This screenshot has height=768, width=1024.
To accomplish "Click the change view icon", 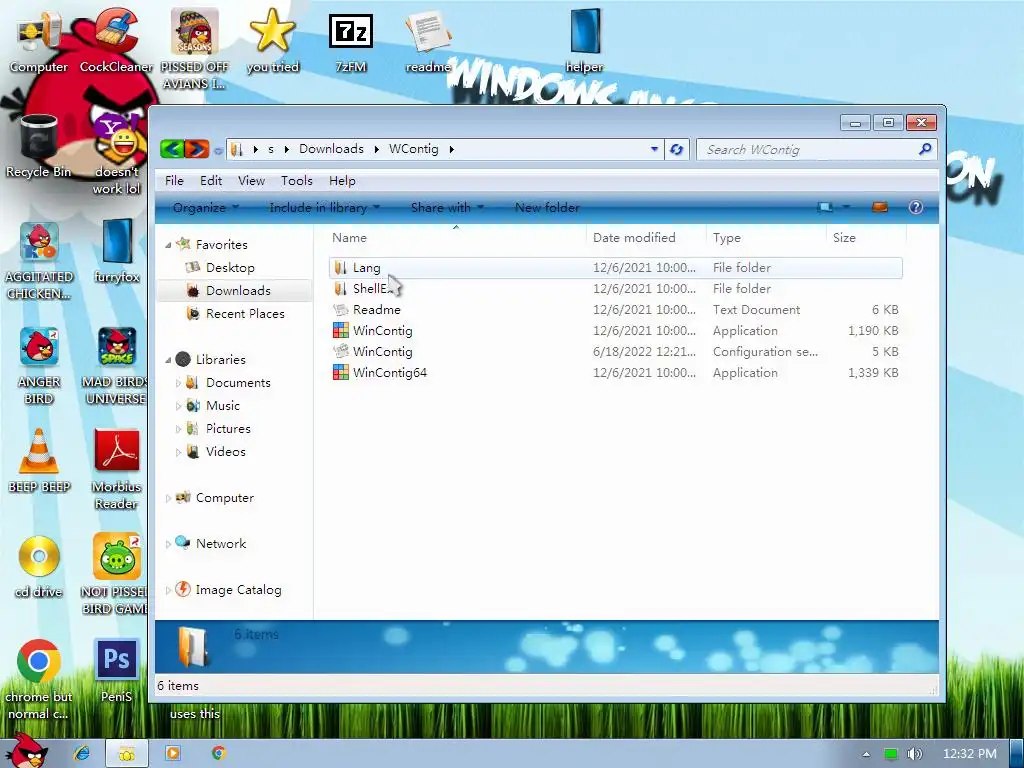I will pos(825,208).
